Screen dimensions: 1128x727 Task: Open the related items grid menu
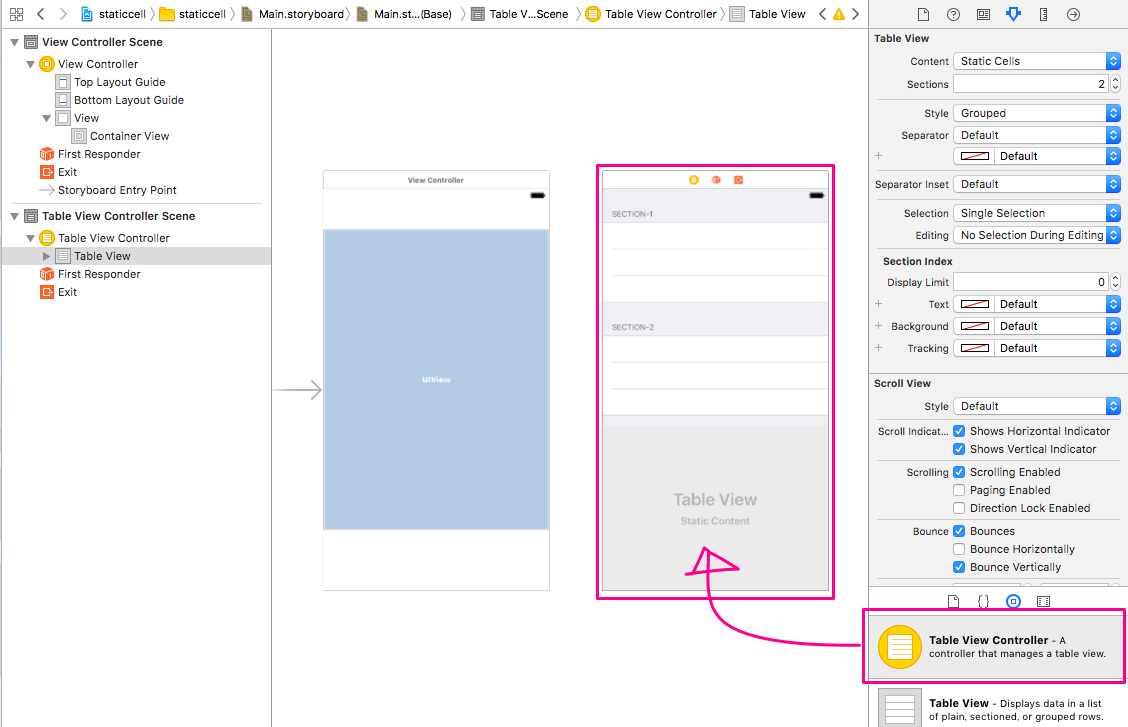(x=17, y=14)
